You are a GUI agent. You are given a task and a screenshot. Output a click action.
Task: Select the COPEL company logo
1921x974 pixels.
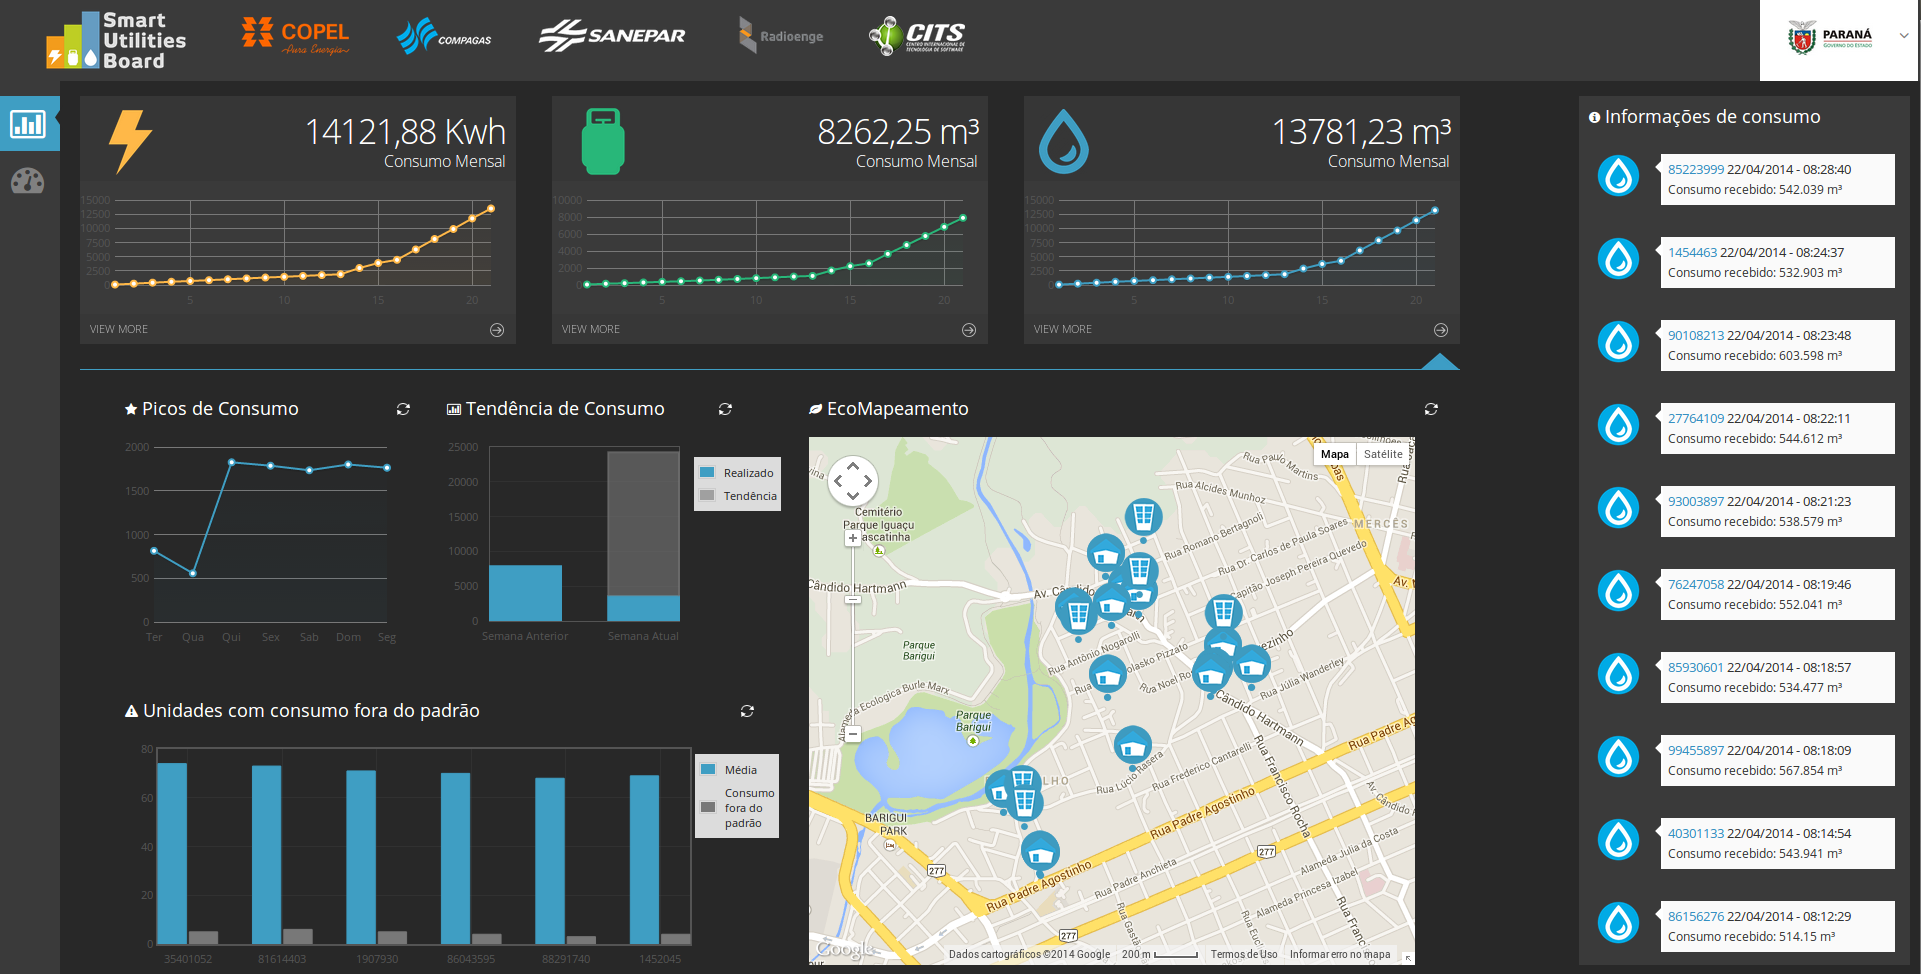coord(296,37)
